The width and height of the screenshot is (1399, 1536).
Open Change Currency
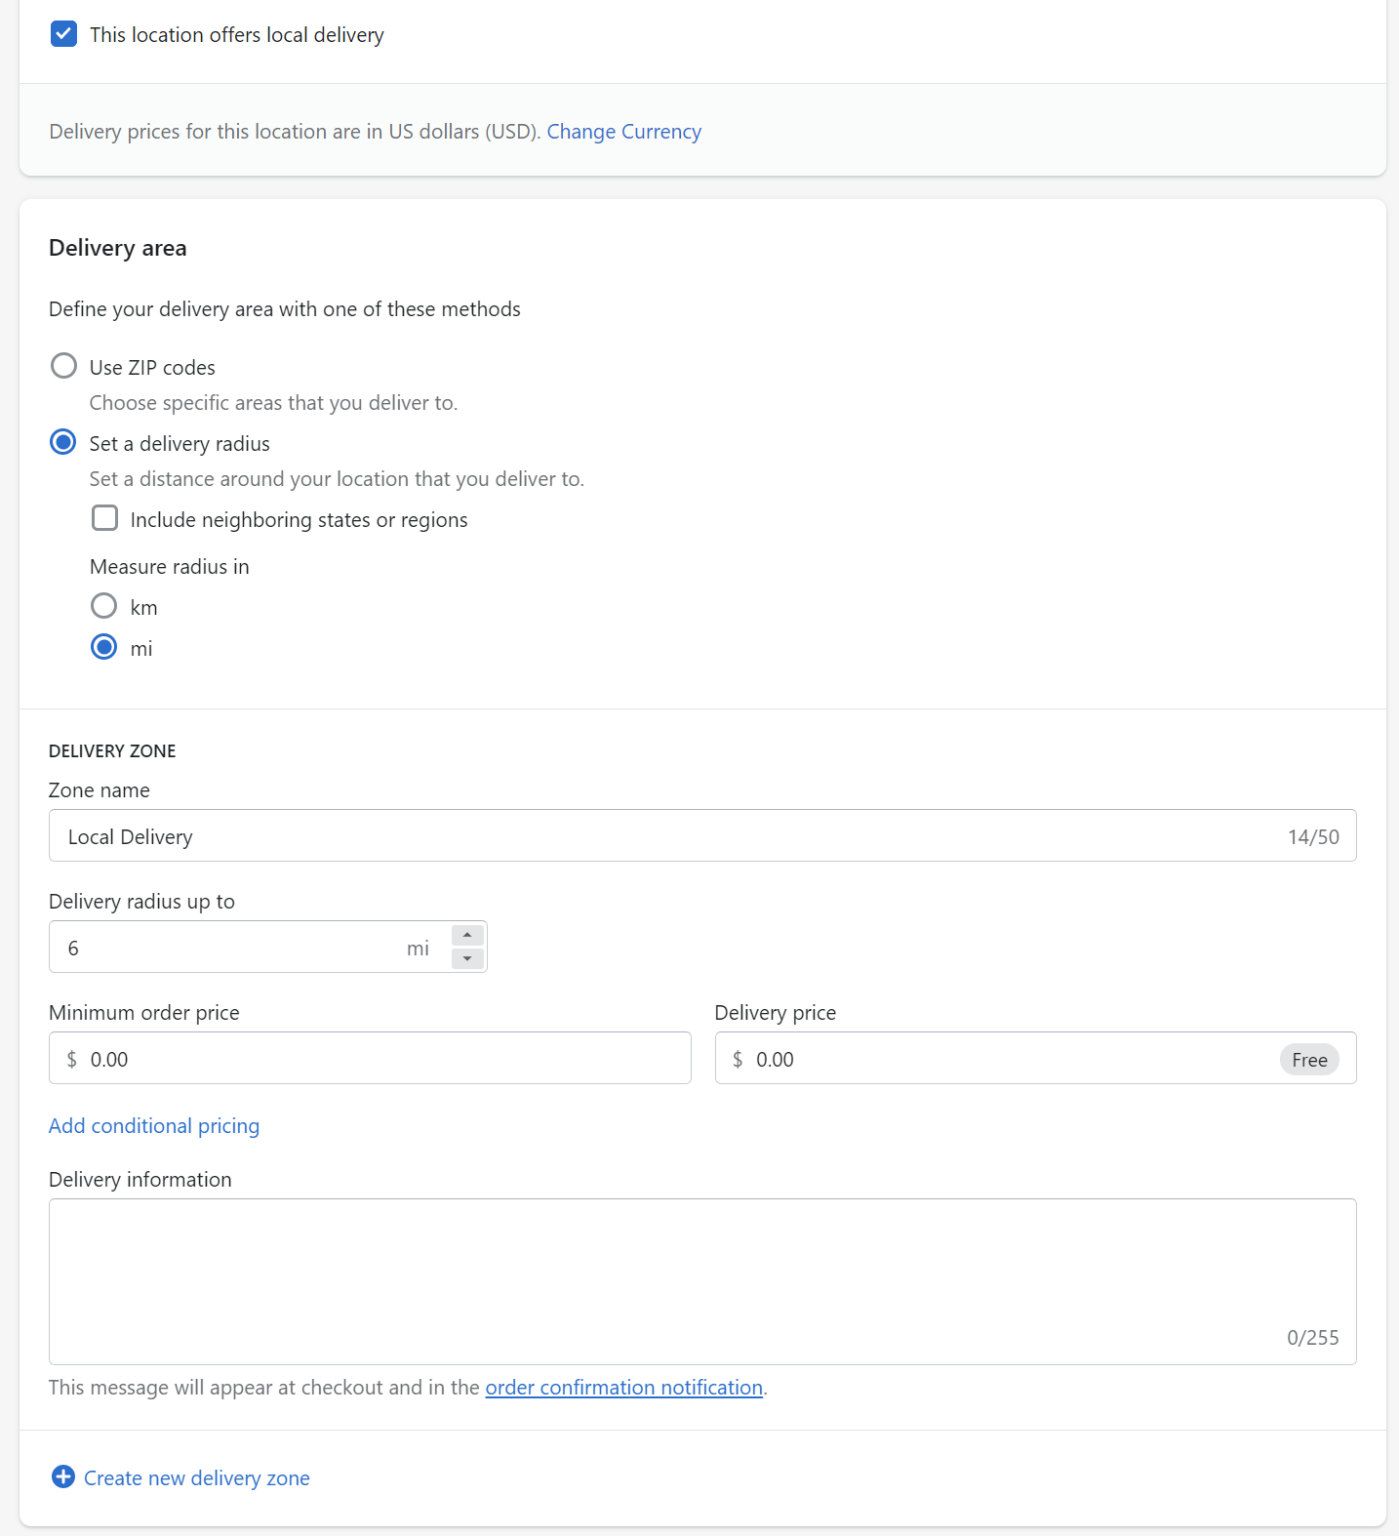click(624, 131)
